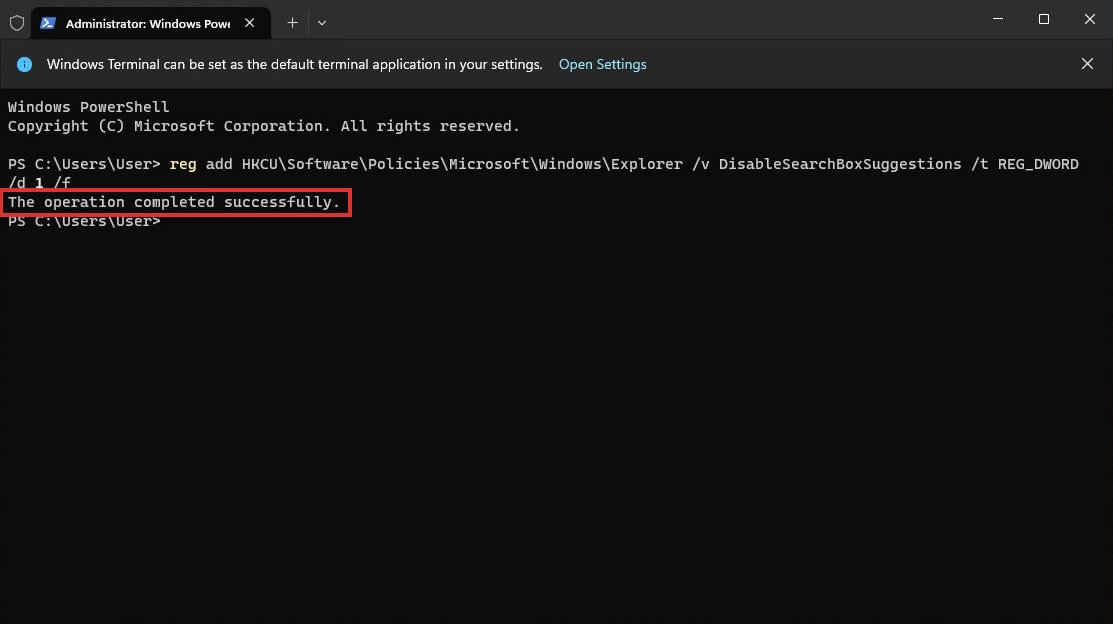The image size is (1113, 624).
Task: Dismiss the default terminal notification bar
Action: (1087, 64)
